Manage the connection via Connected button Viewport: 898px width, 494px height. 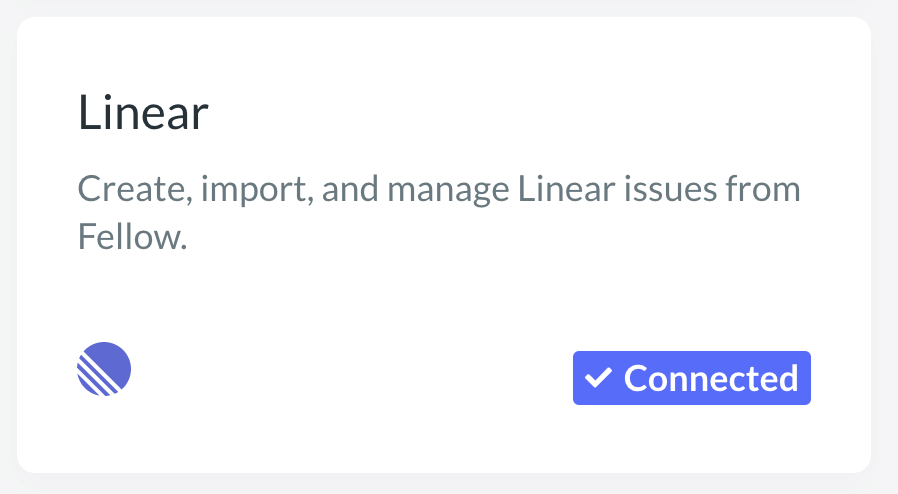(692, 378)
